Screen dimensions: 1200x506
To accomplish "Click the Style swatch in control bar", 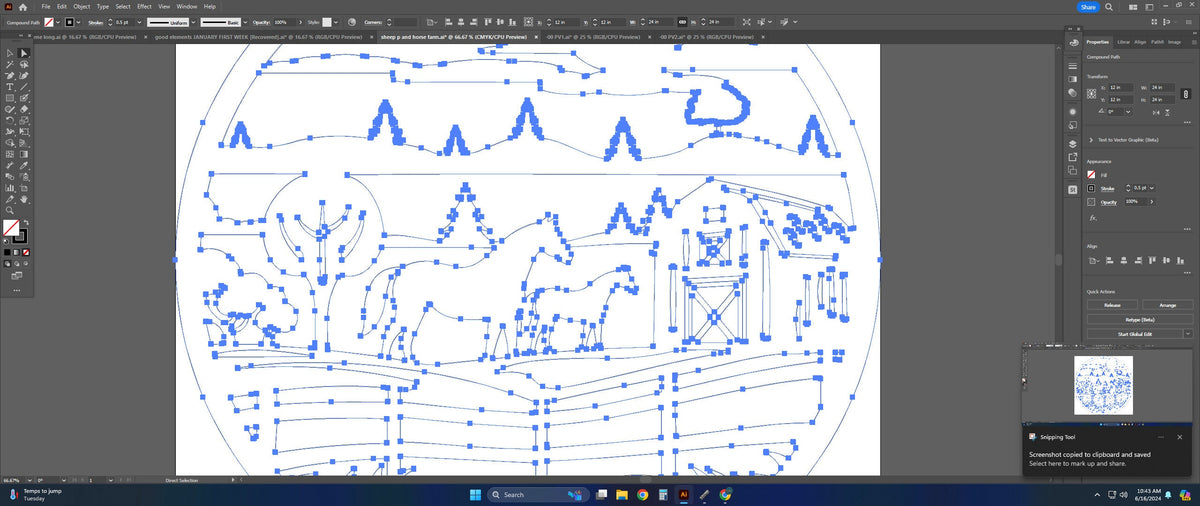I will [x=326, y=22].
